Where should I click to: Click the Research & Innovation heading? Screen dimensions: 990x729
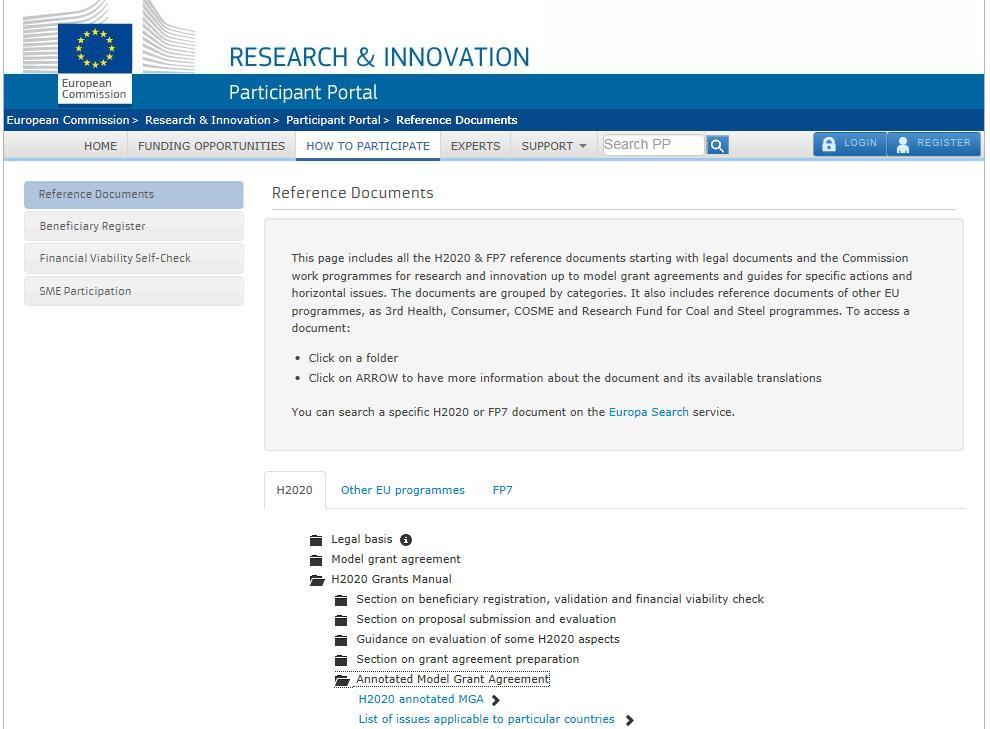379,57
